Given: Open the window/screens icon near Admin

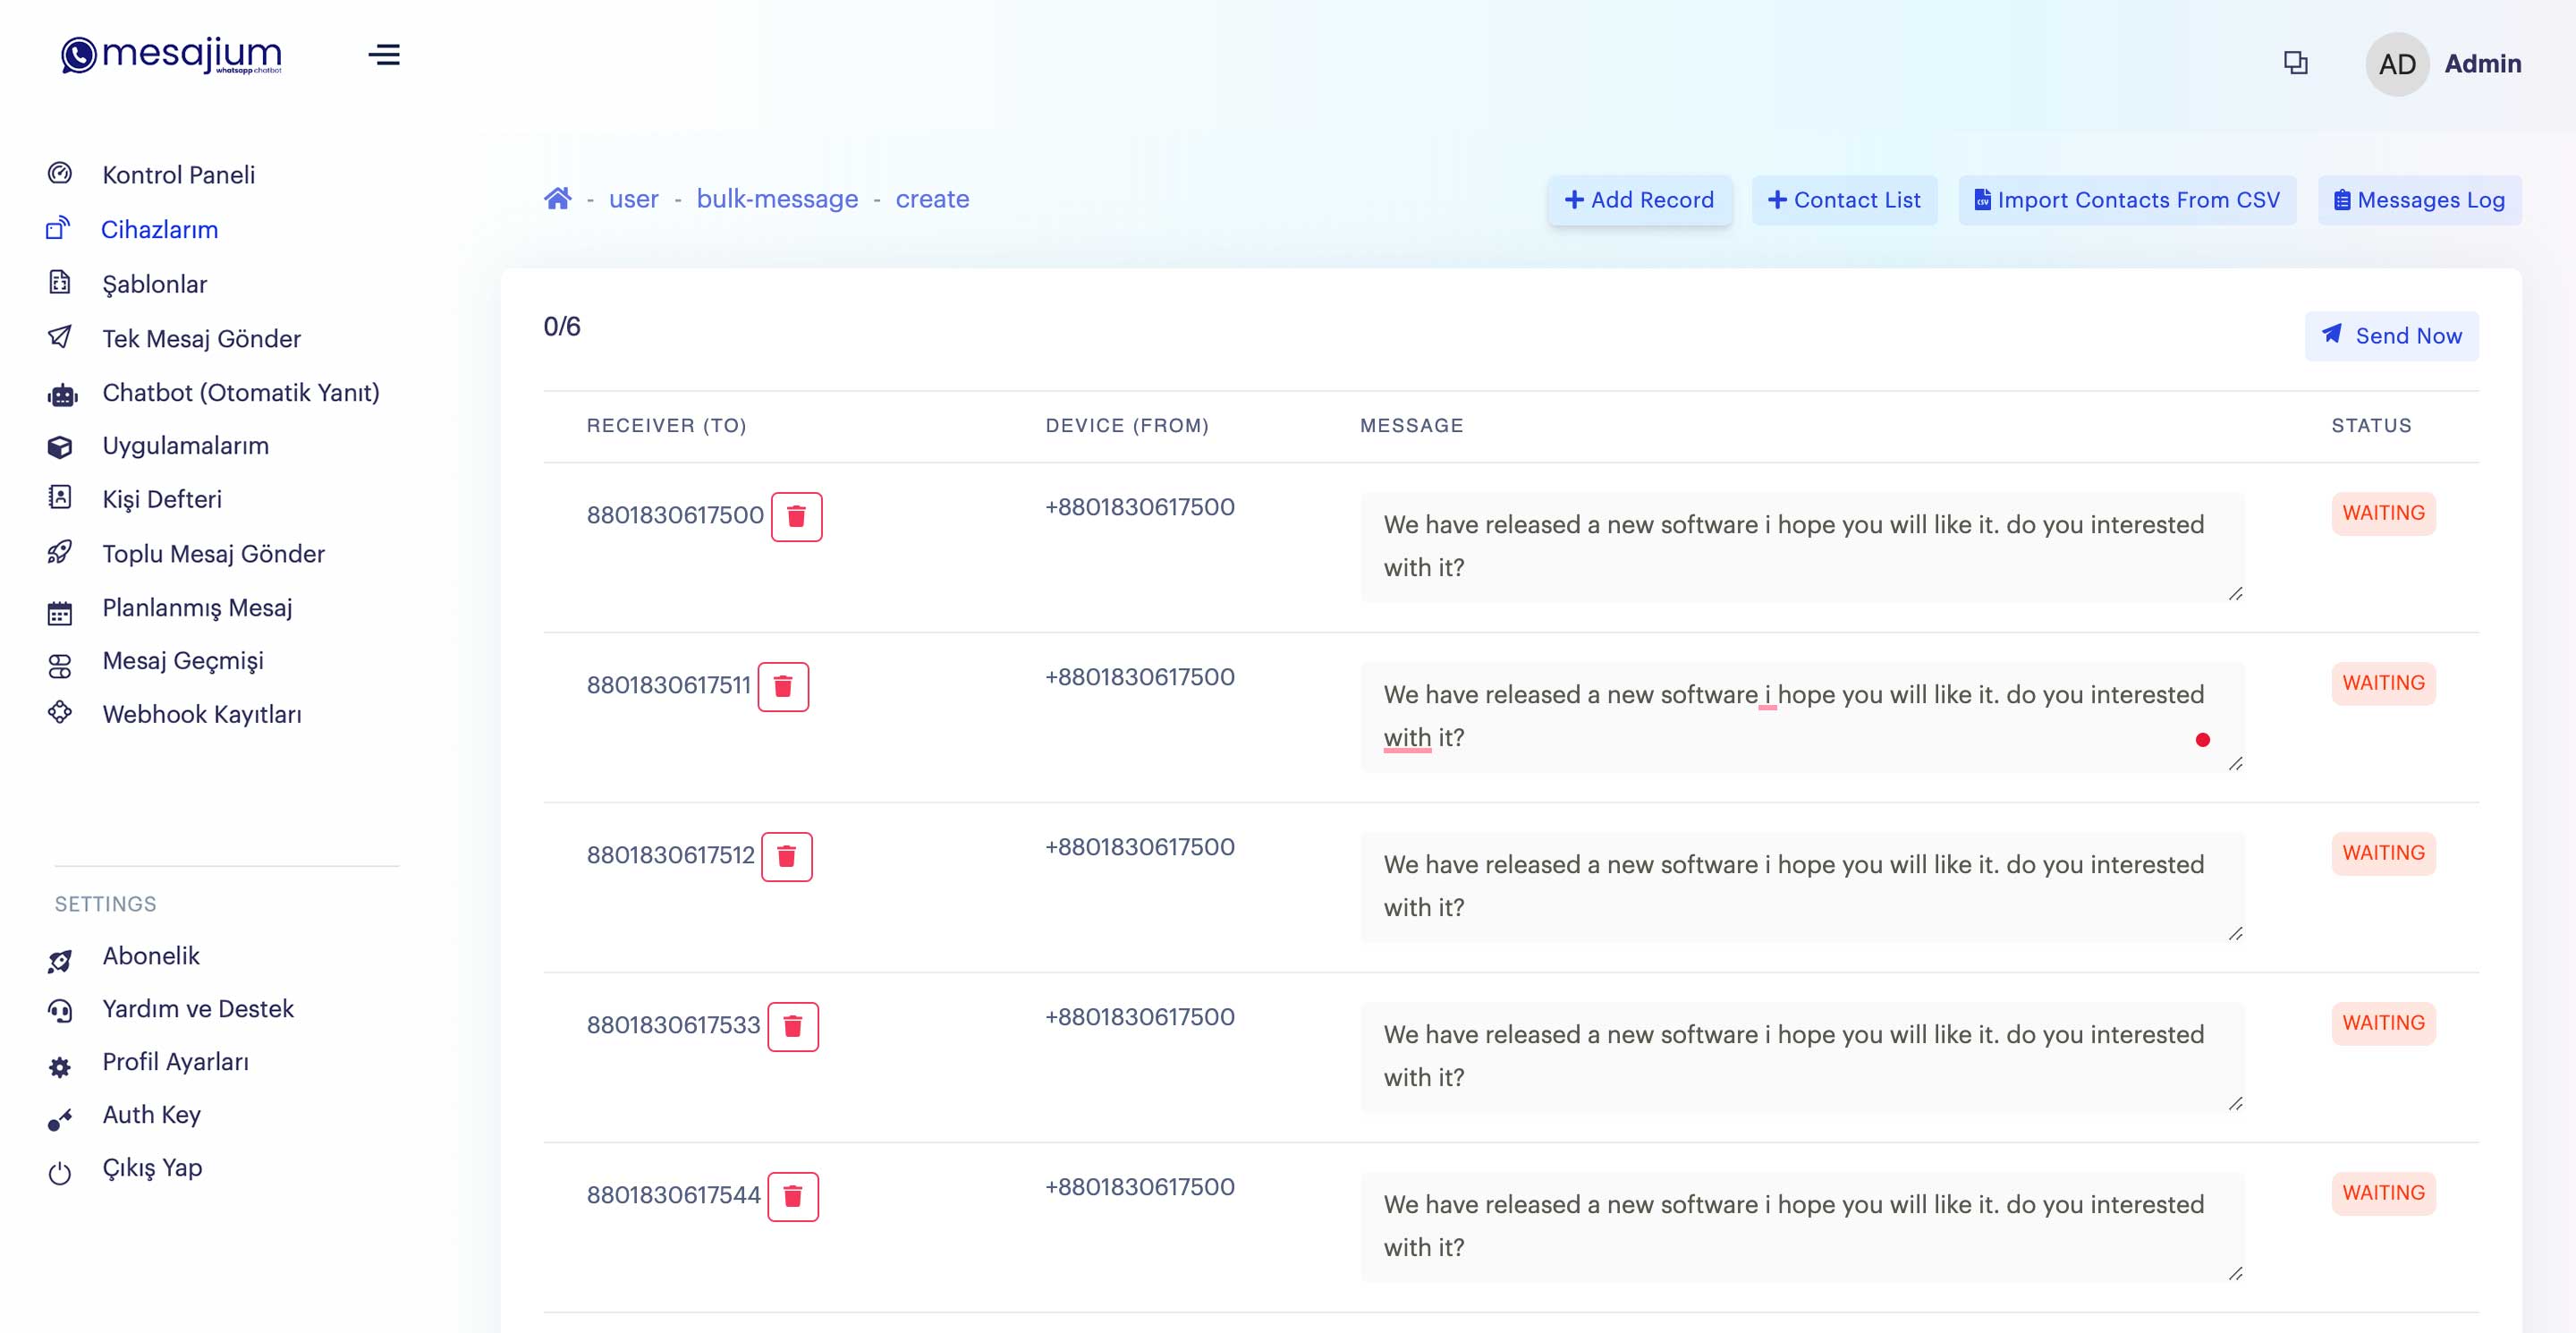Looking at the screenshot, I should [x=2296, y=63].
